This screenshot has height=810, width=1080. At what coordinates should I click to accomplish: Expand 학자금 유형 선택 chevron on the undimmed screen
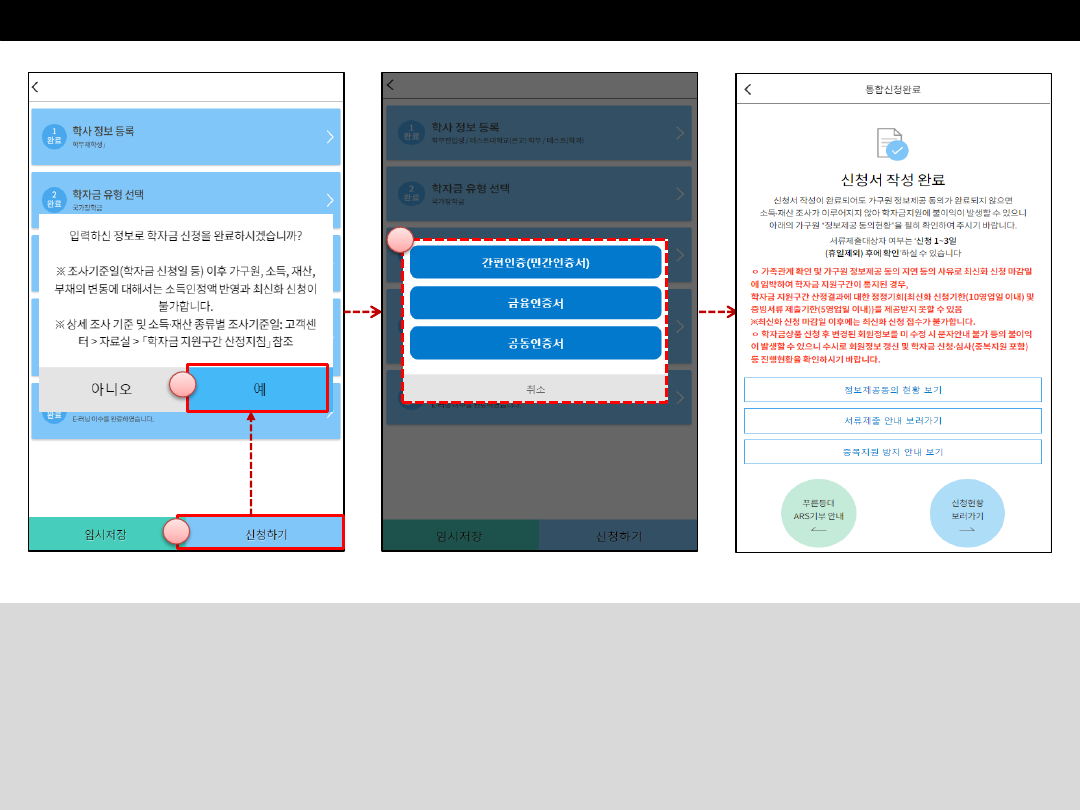click(330, 200)
